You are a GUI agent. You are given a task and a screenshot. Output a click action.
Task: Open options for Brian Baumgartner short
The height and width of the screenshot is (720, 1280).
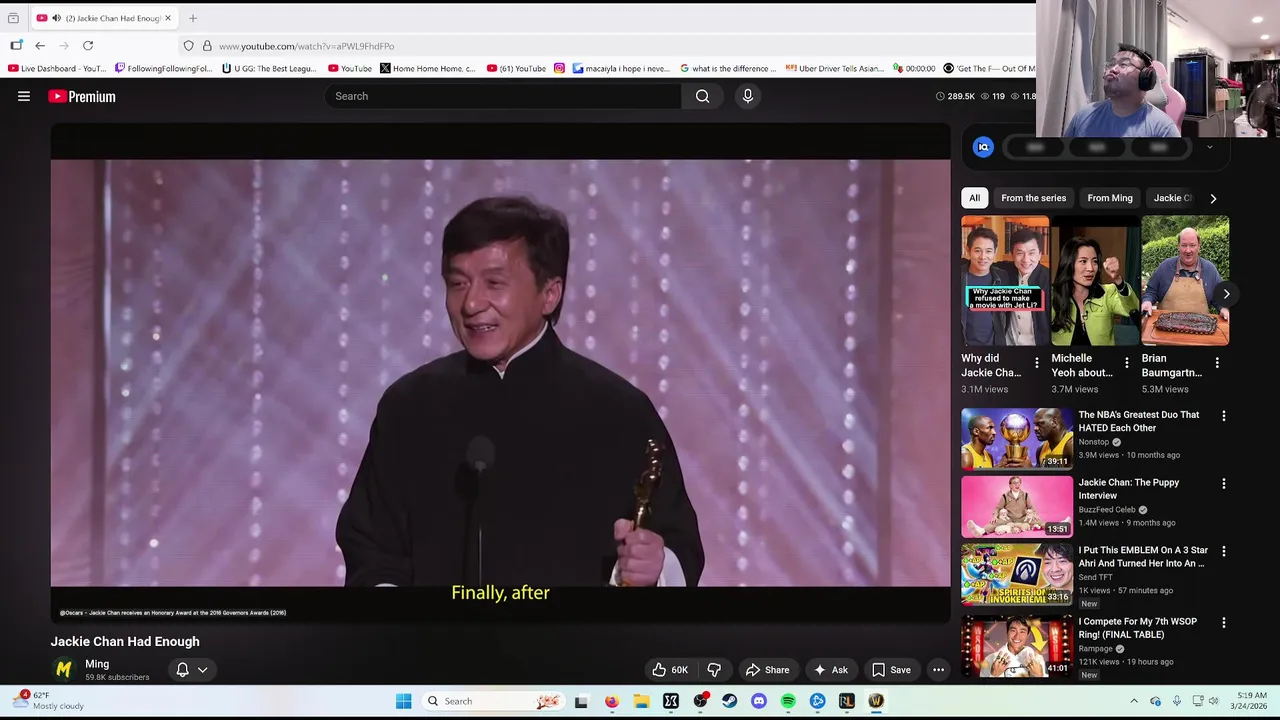pyautogui.click(x=1217, y=363)
